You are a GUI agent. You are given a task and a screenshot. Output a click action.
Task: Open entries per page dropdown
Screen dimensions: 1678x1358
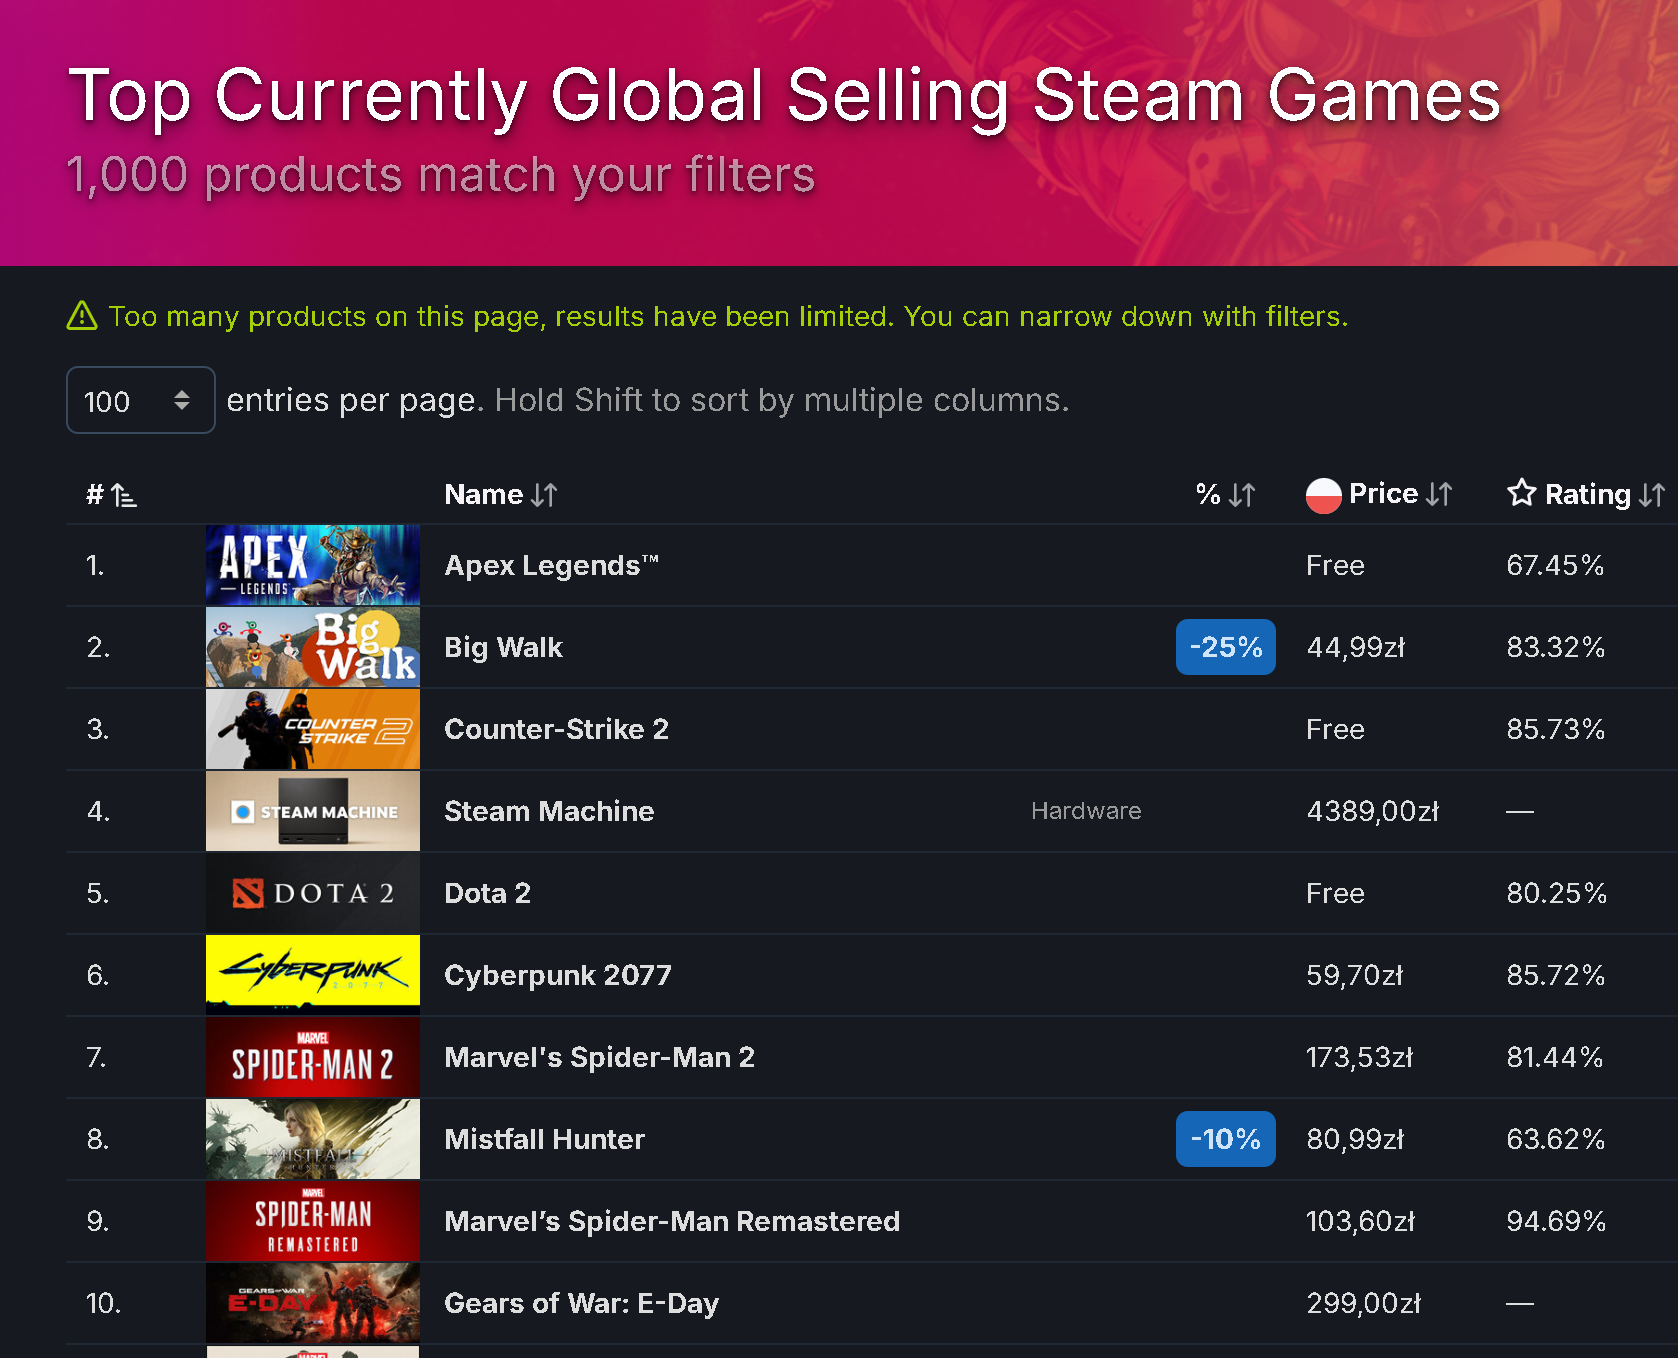[x=140, y=400]
